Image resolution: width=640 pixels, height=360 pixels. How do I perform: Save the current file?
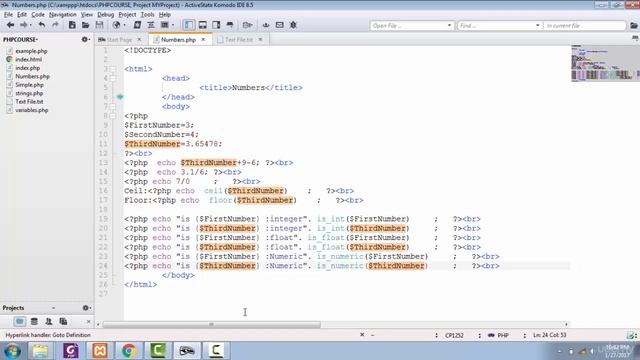coord(99,25)
